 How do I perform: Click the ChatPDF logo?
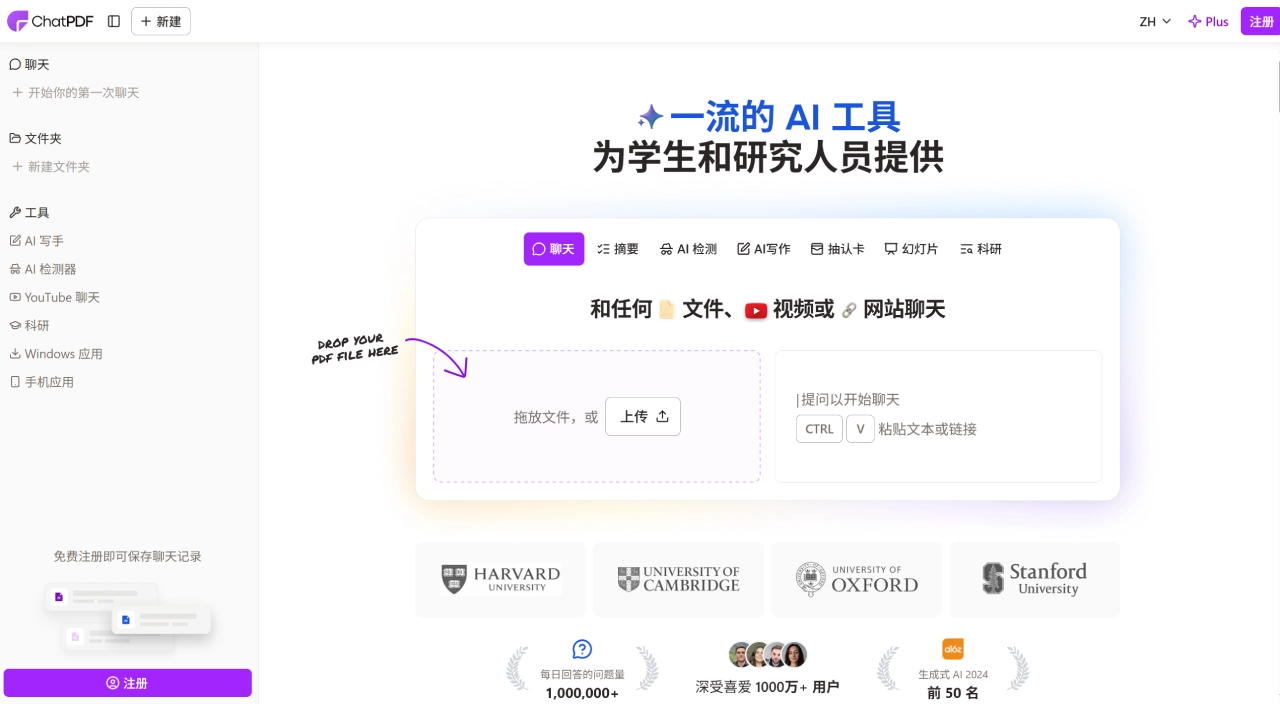pos(50,21)
